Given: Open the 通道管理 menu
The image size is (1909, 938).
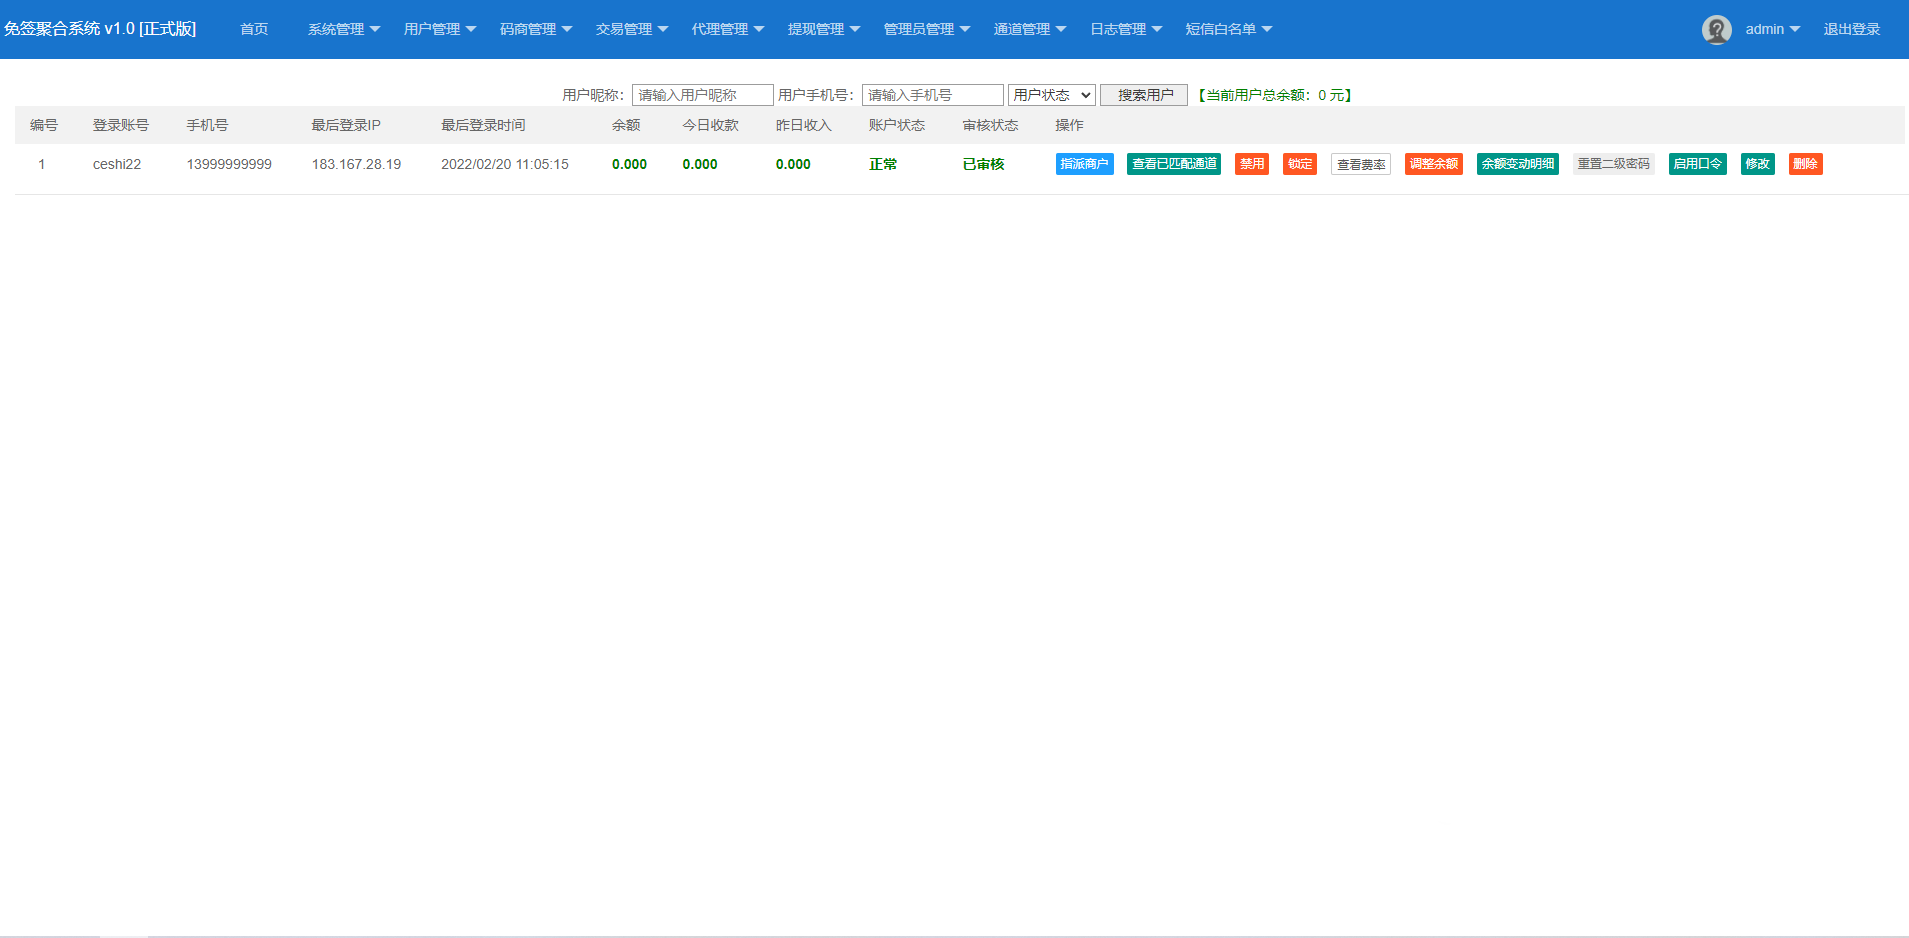Looking at the screenshot, I should (1030, 29).
